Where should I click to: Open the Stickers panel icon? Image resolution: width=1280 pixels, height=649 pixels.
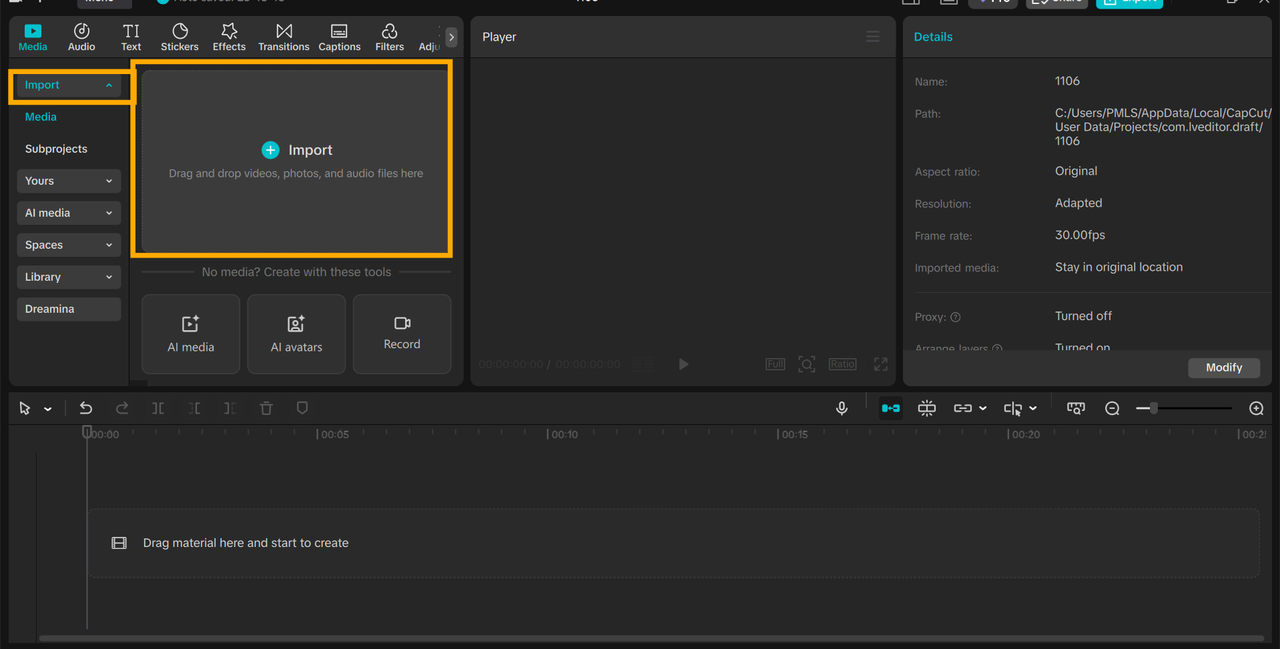point(180,37)
